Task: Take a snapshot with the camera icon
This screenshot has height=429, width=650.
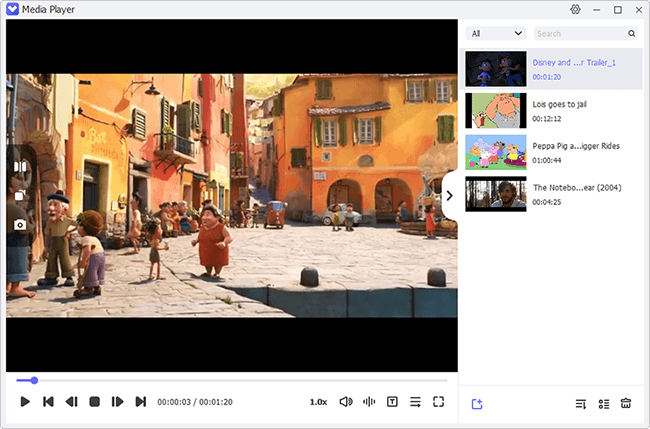Action: (x=20, y=225)
